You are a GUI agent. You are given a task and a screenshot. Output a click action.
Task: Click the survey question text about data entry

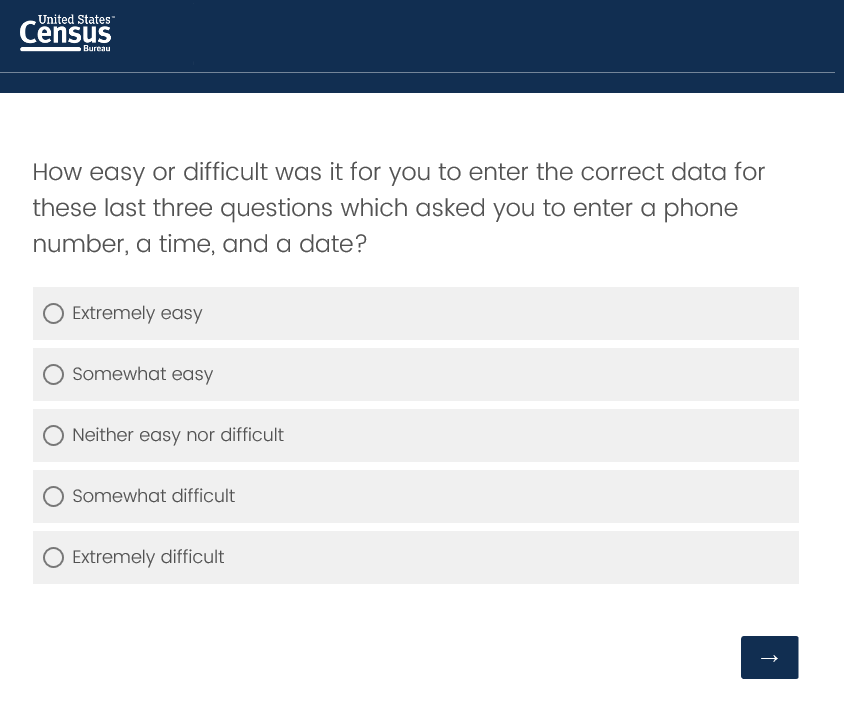pyautogui.click(x=398, y=208)
